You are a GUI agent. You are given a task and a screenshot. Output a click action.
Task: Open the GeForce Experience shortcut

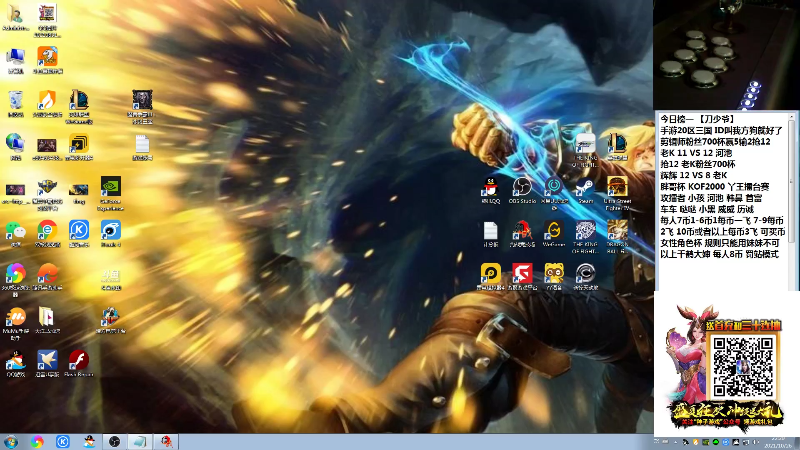110,193
